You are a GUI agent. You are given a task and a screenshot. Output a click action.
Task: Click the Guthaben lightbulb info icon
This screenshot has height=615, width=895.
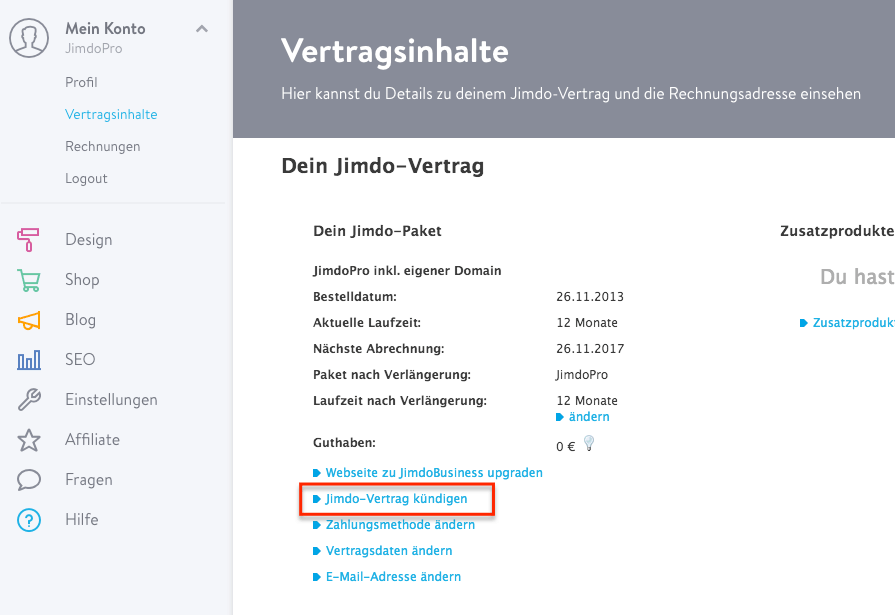click(x=589, y=443)
